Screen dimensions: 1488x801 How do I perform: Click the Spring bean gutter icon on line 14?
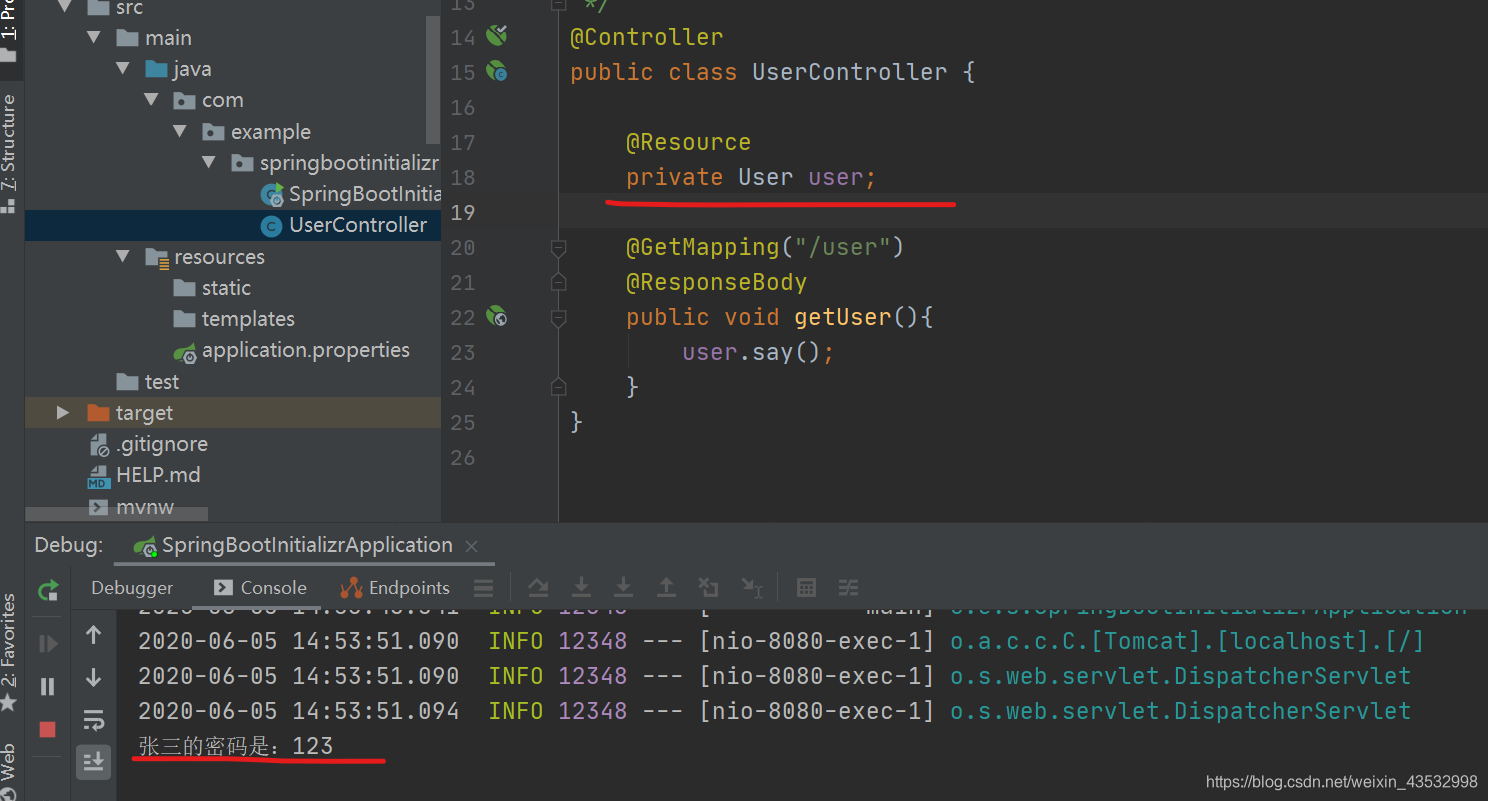[497, 37]
